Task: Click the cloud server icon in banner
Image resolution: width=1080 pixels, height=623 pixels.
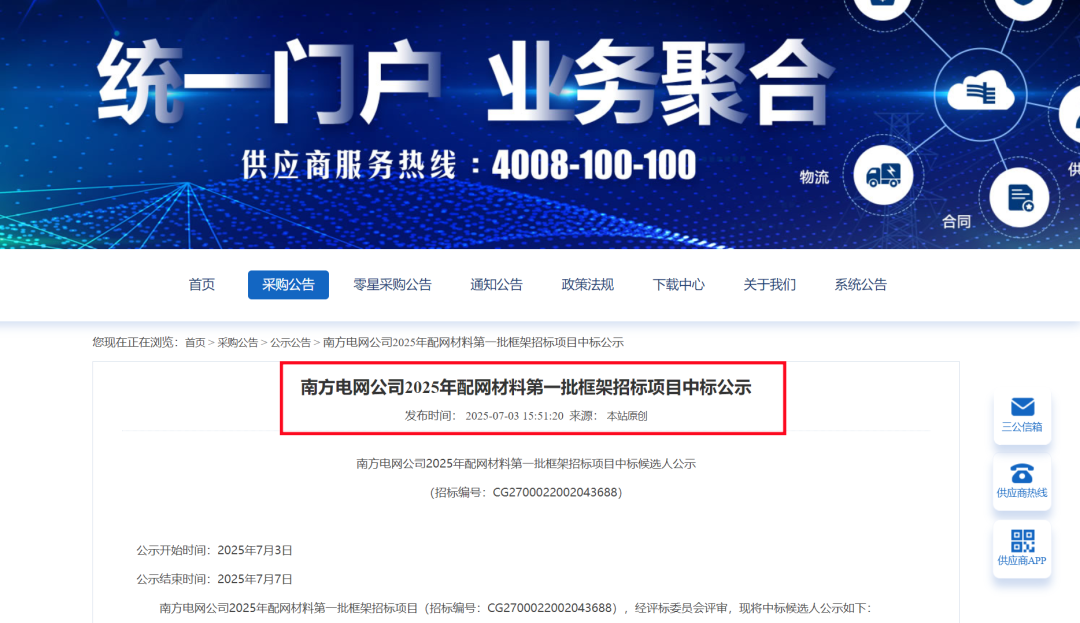Action: coord(980,94)
